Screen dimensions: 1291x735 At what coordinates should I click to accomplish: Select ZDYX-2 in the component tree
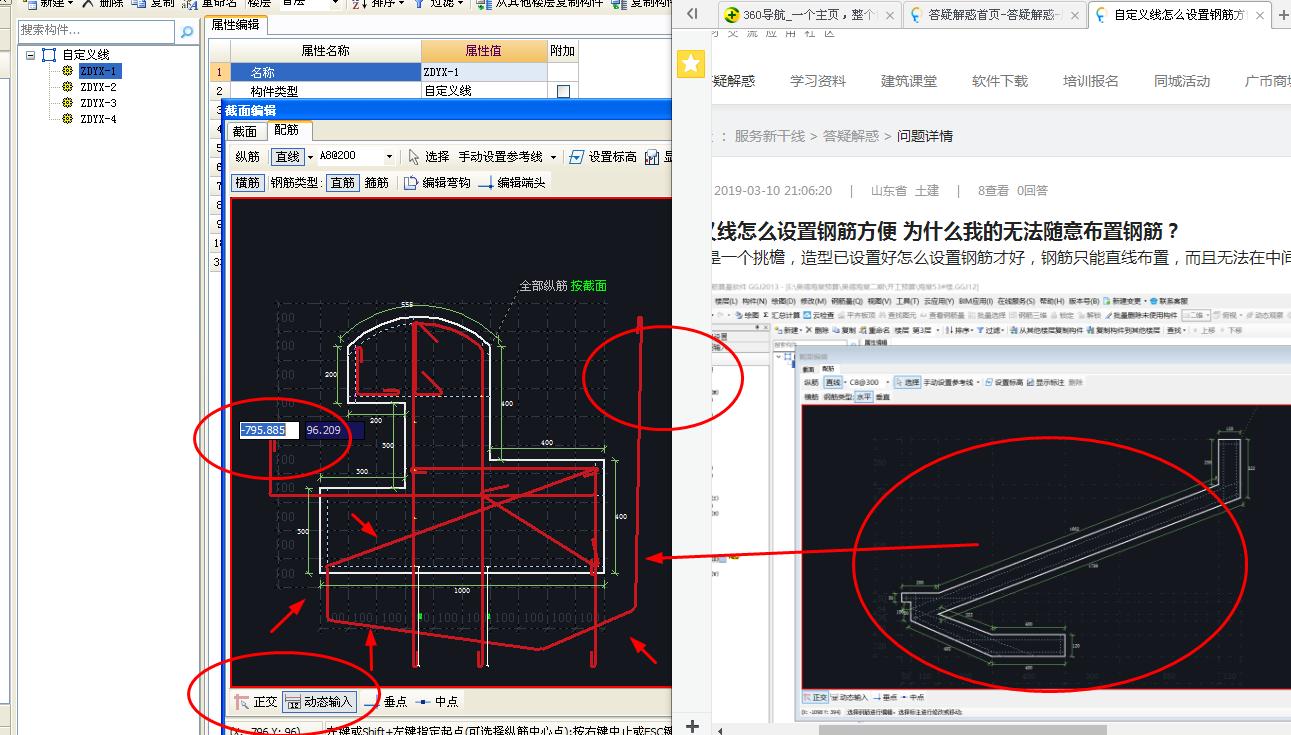[98, 87]
